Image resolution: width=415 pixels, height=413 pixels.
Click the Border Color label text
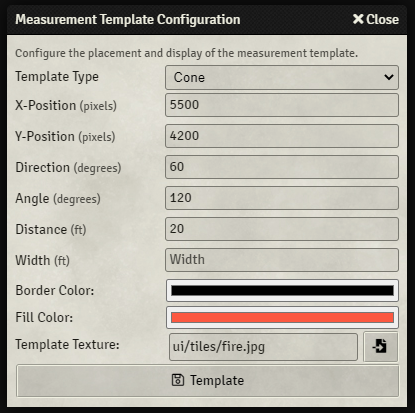(x=55, y=290)
